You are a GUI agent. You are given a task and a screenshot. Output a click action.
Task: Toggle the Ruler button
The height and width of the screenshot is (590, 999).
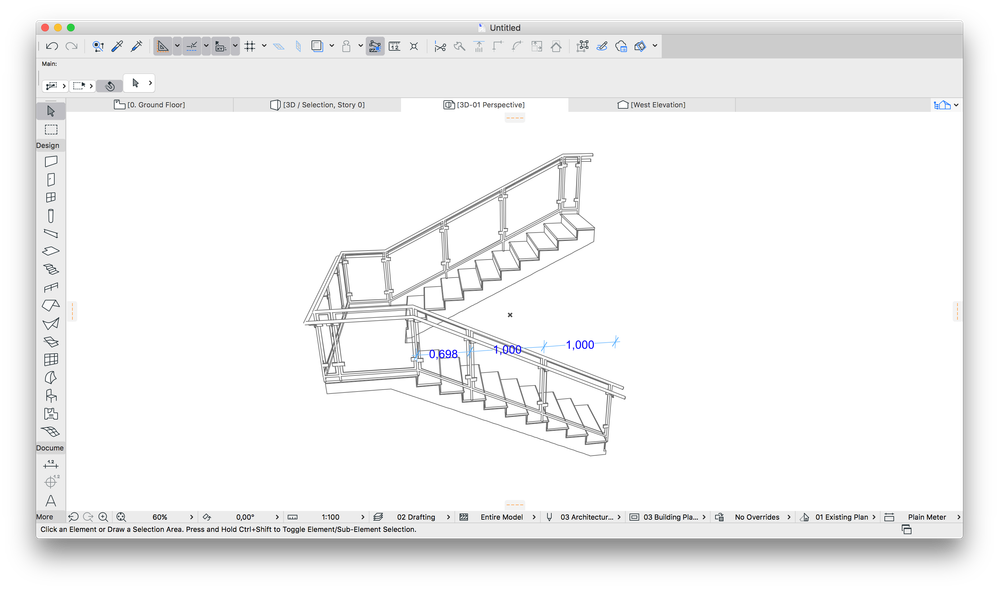[x=220, y=46]
